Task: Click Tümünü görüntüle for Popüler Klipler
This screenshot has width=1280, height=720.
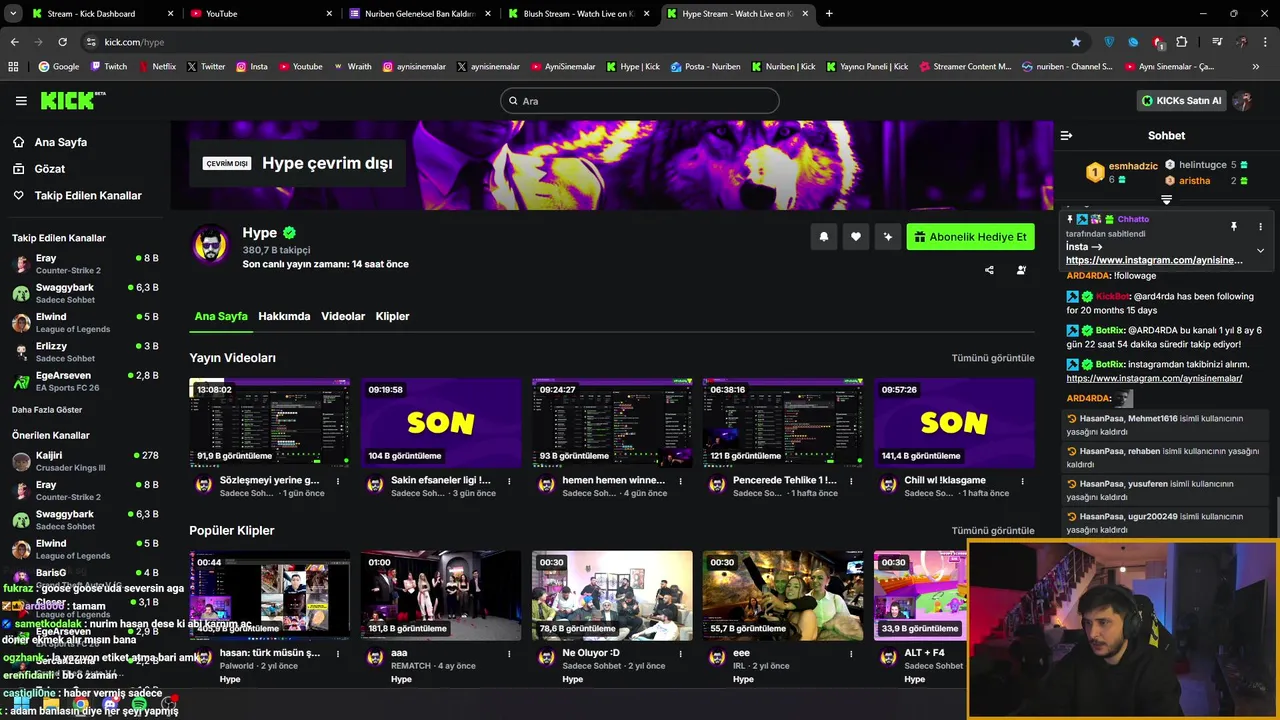Action: coord(993,531)
